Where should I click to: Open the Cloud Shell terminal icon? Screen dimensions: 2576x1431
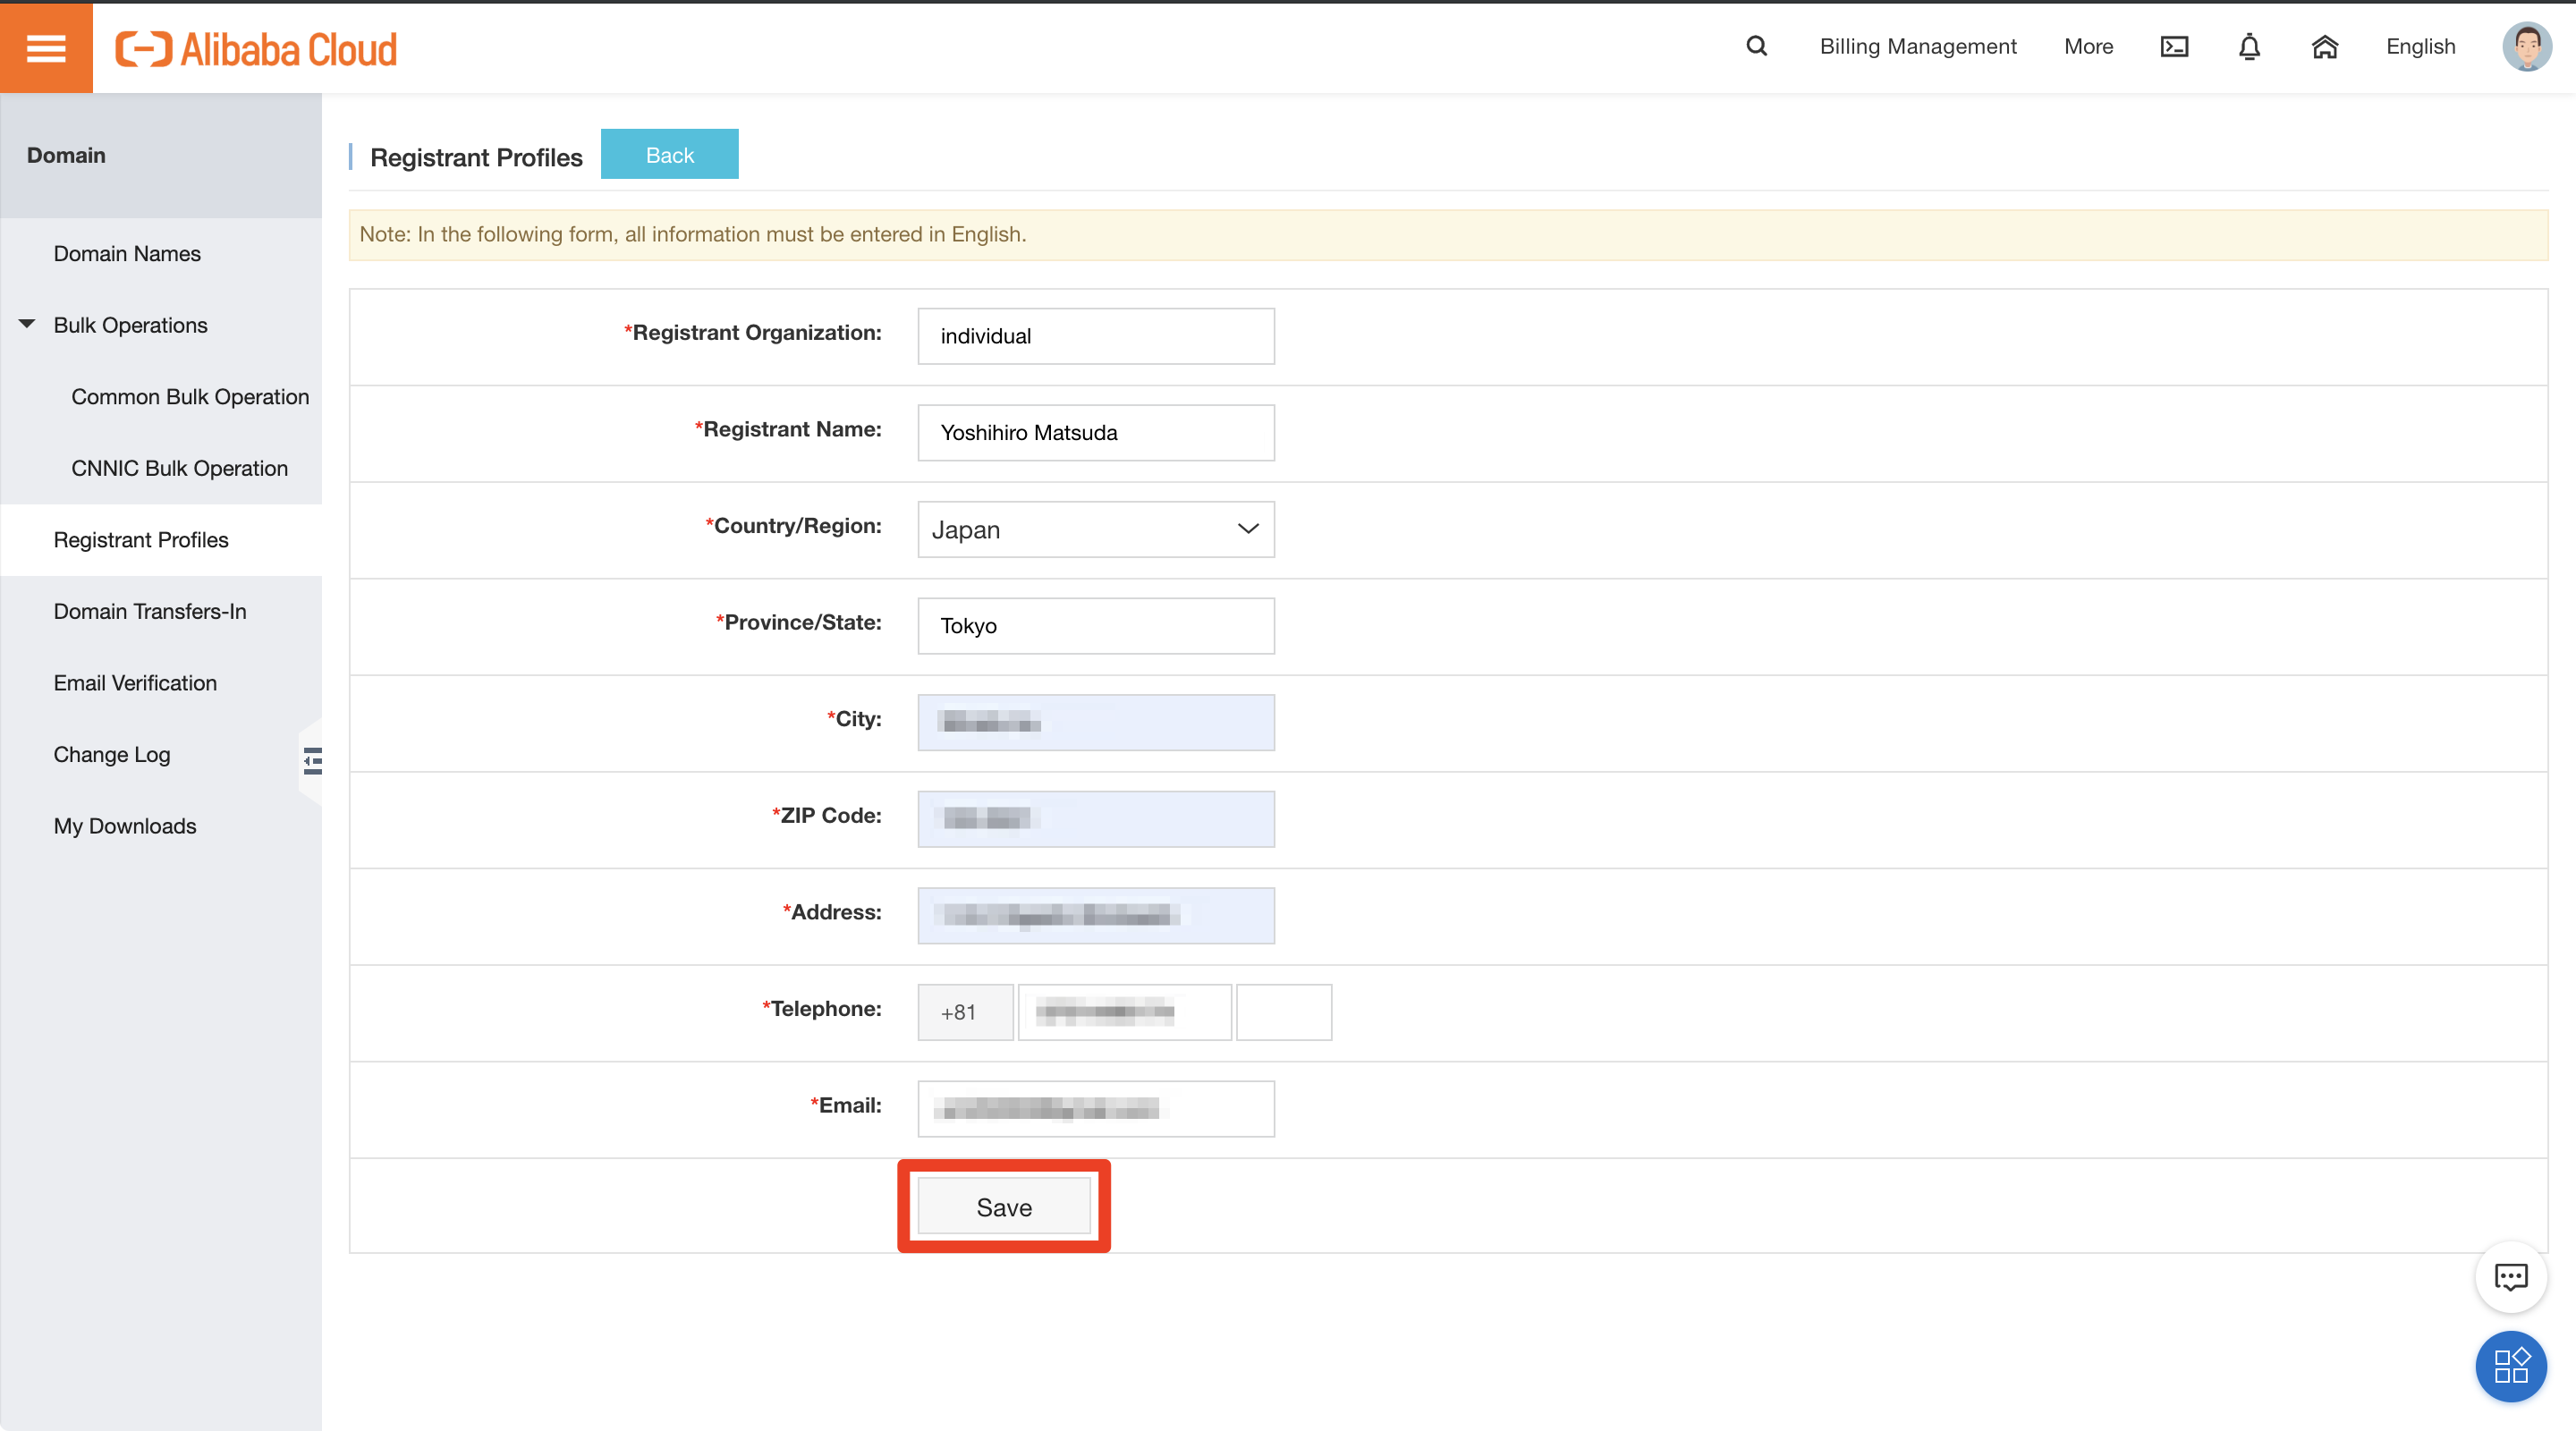(x=2174, y=46)
